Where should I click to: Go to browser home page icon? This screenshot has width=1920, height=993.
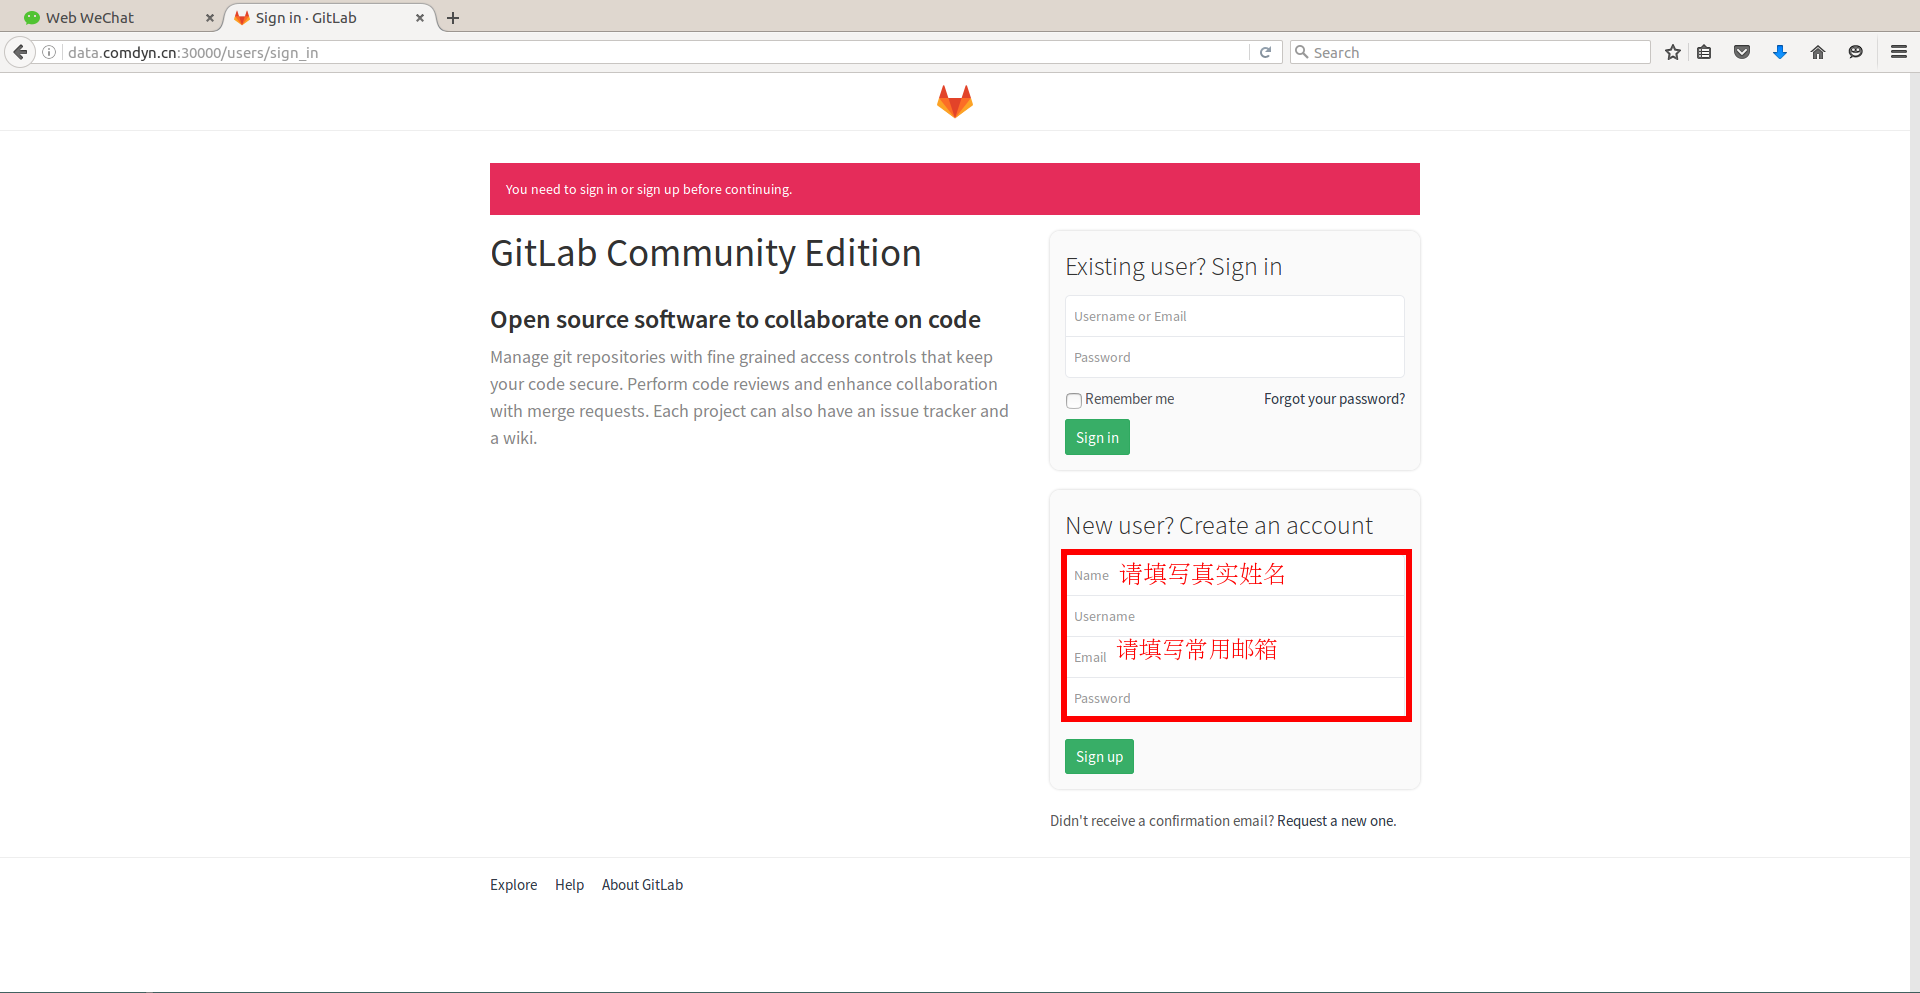(x=1818, y=52)
